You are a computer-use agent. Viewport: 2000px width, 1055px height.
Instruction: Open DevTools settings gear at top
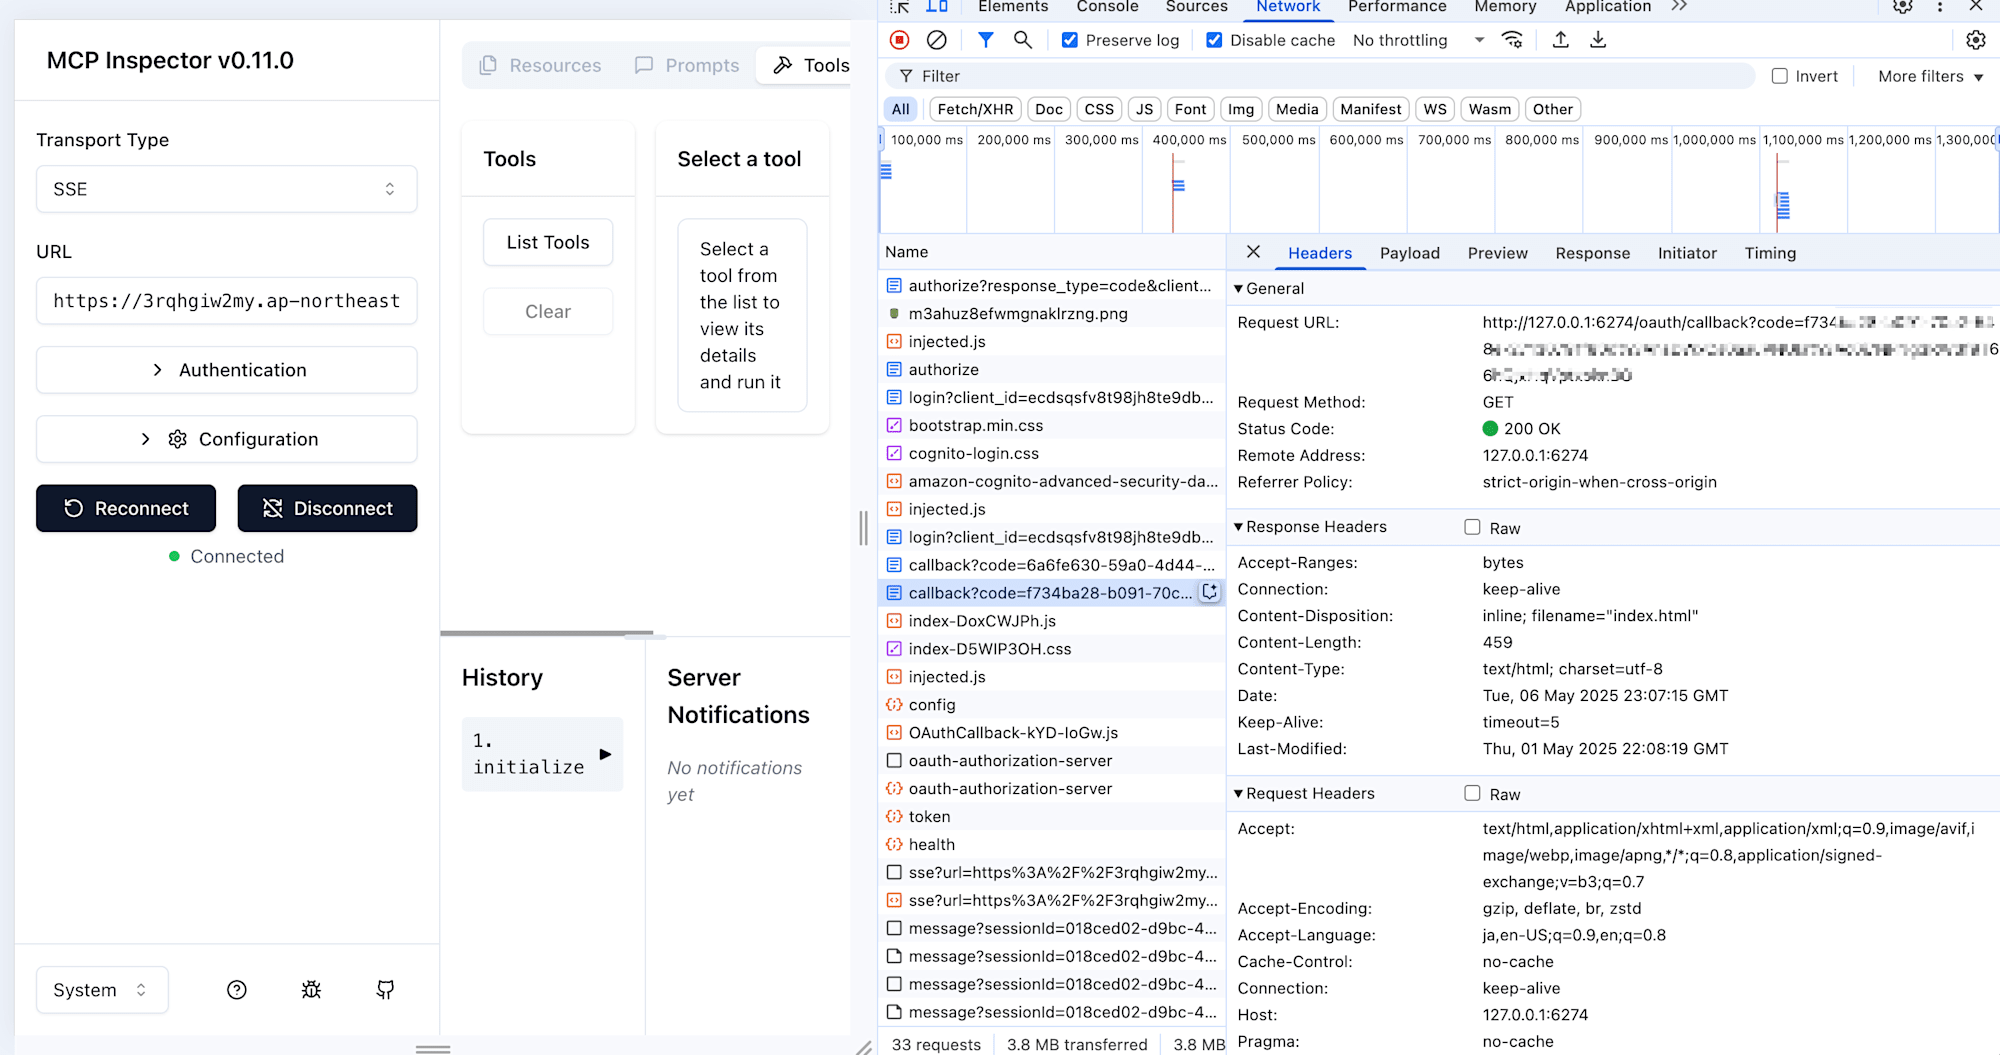pos(1902,6)
